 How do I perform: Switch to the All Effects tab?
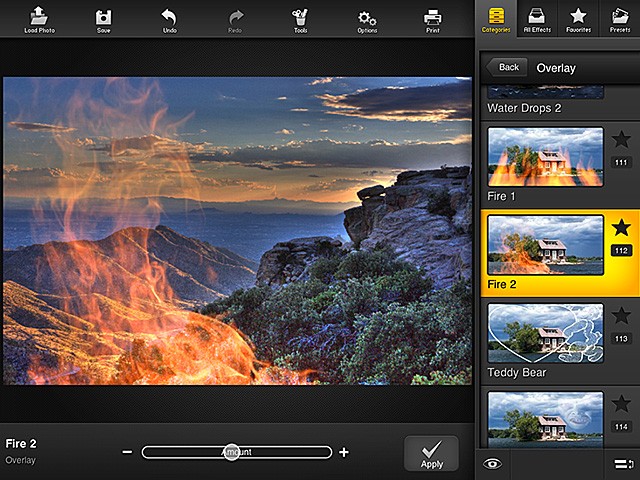(x=537, y=18)
